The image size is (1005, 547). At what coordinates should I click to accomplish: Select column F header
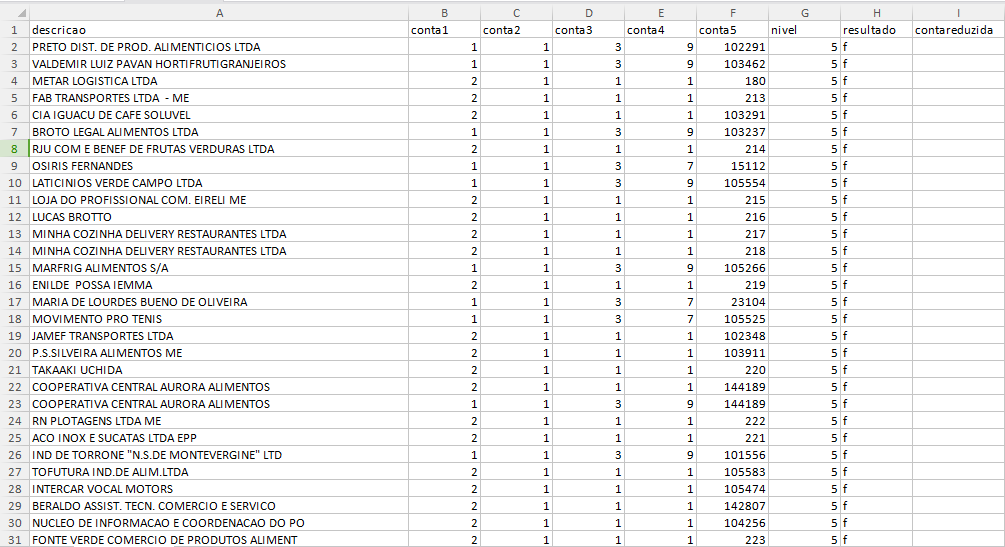(x=733, y=13)
